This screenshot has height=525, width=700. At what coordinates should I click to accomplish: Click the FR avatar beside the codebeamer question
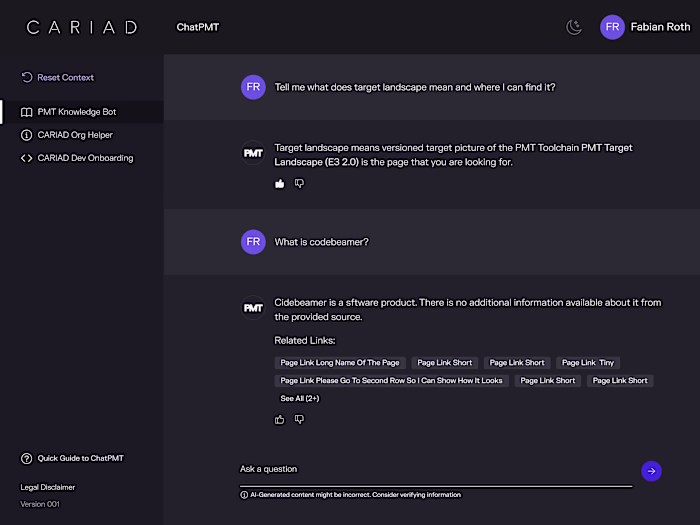253,242
